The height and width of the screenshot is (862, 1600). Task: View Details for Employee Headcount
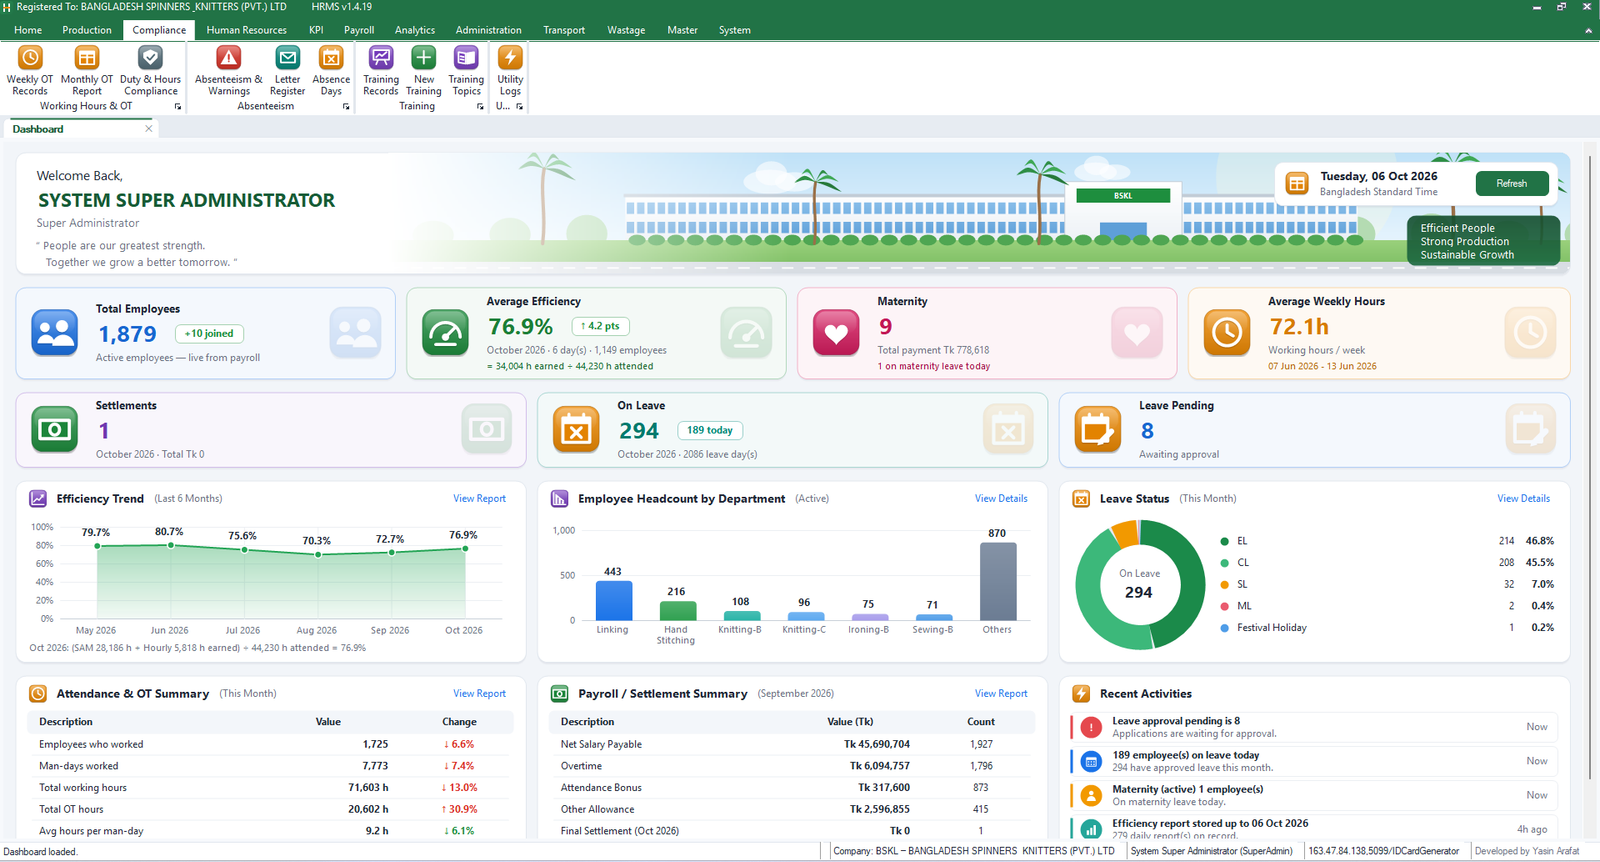tap(1001, 498)
